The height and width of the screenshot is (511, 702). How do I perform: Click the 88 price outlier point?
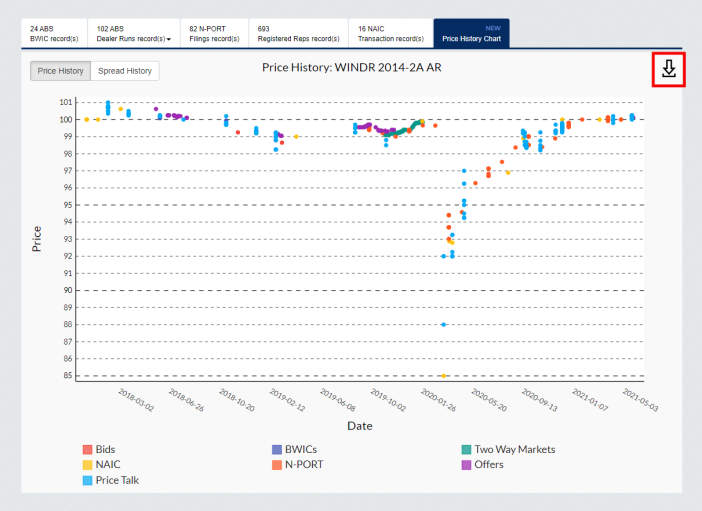click(x=443, y=324)
